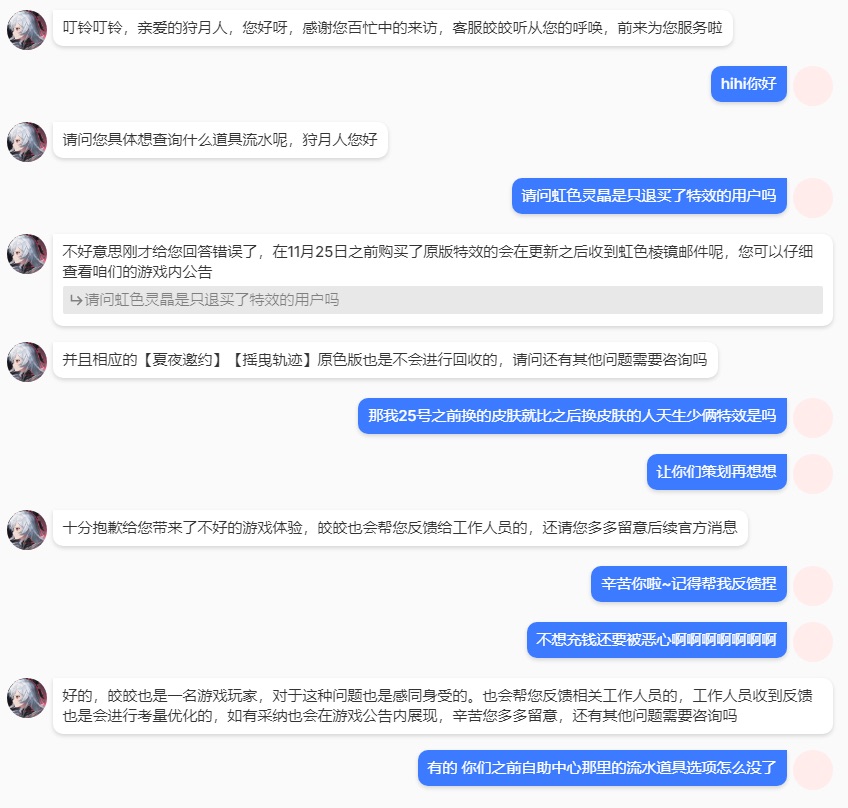Click the blue bubble asking about 虹色灵晶 refund
The image size is (848, 808).
649,196
